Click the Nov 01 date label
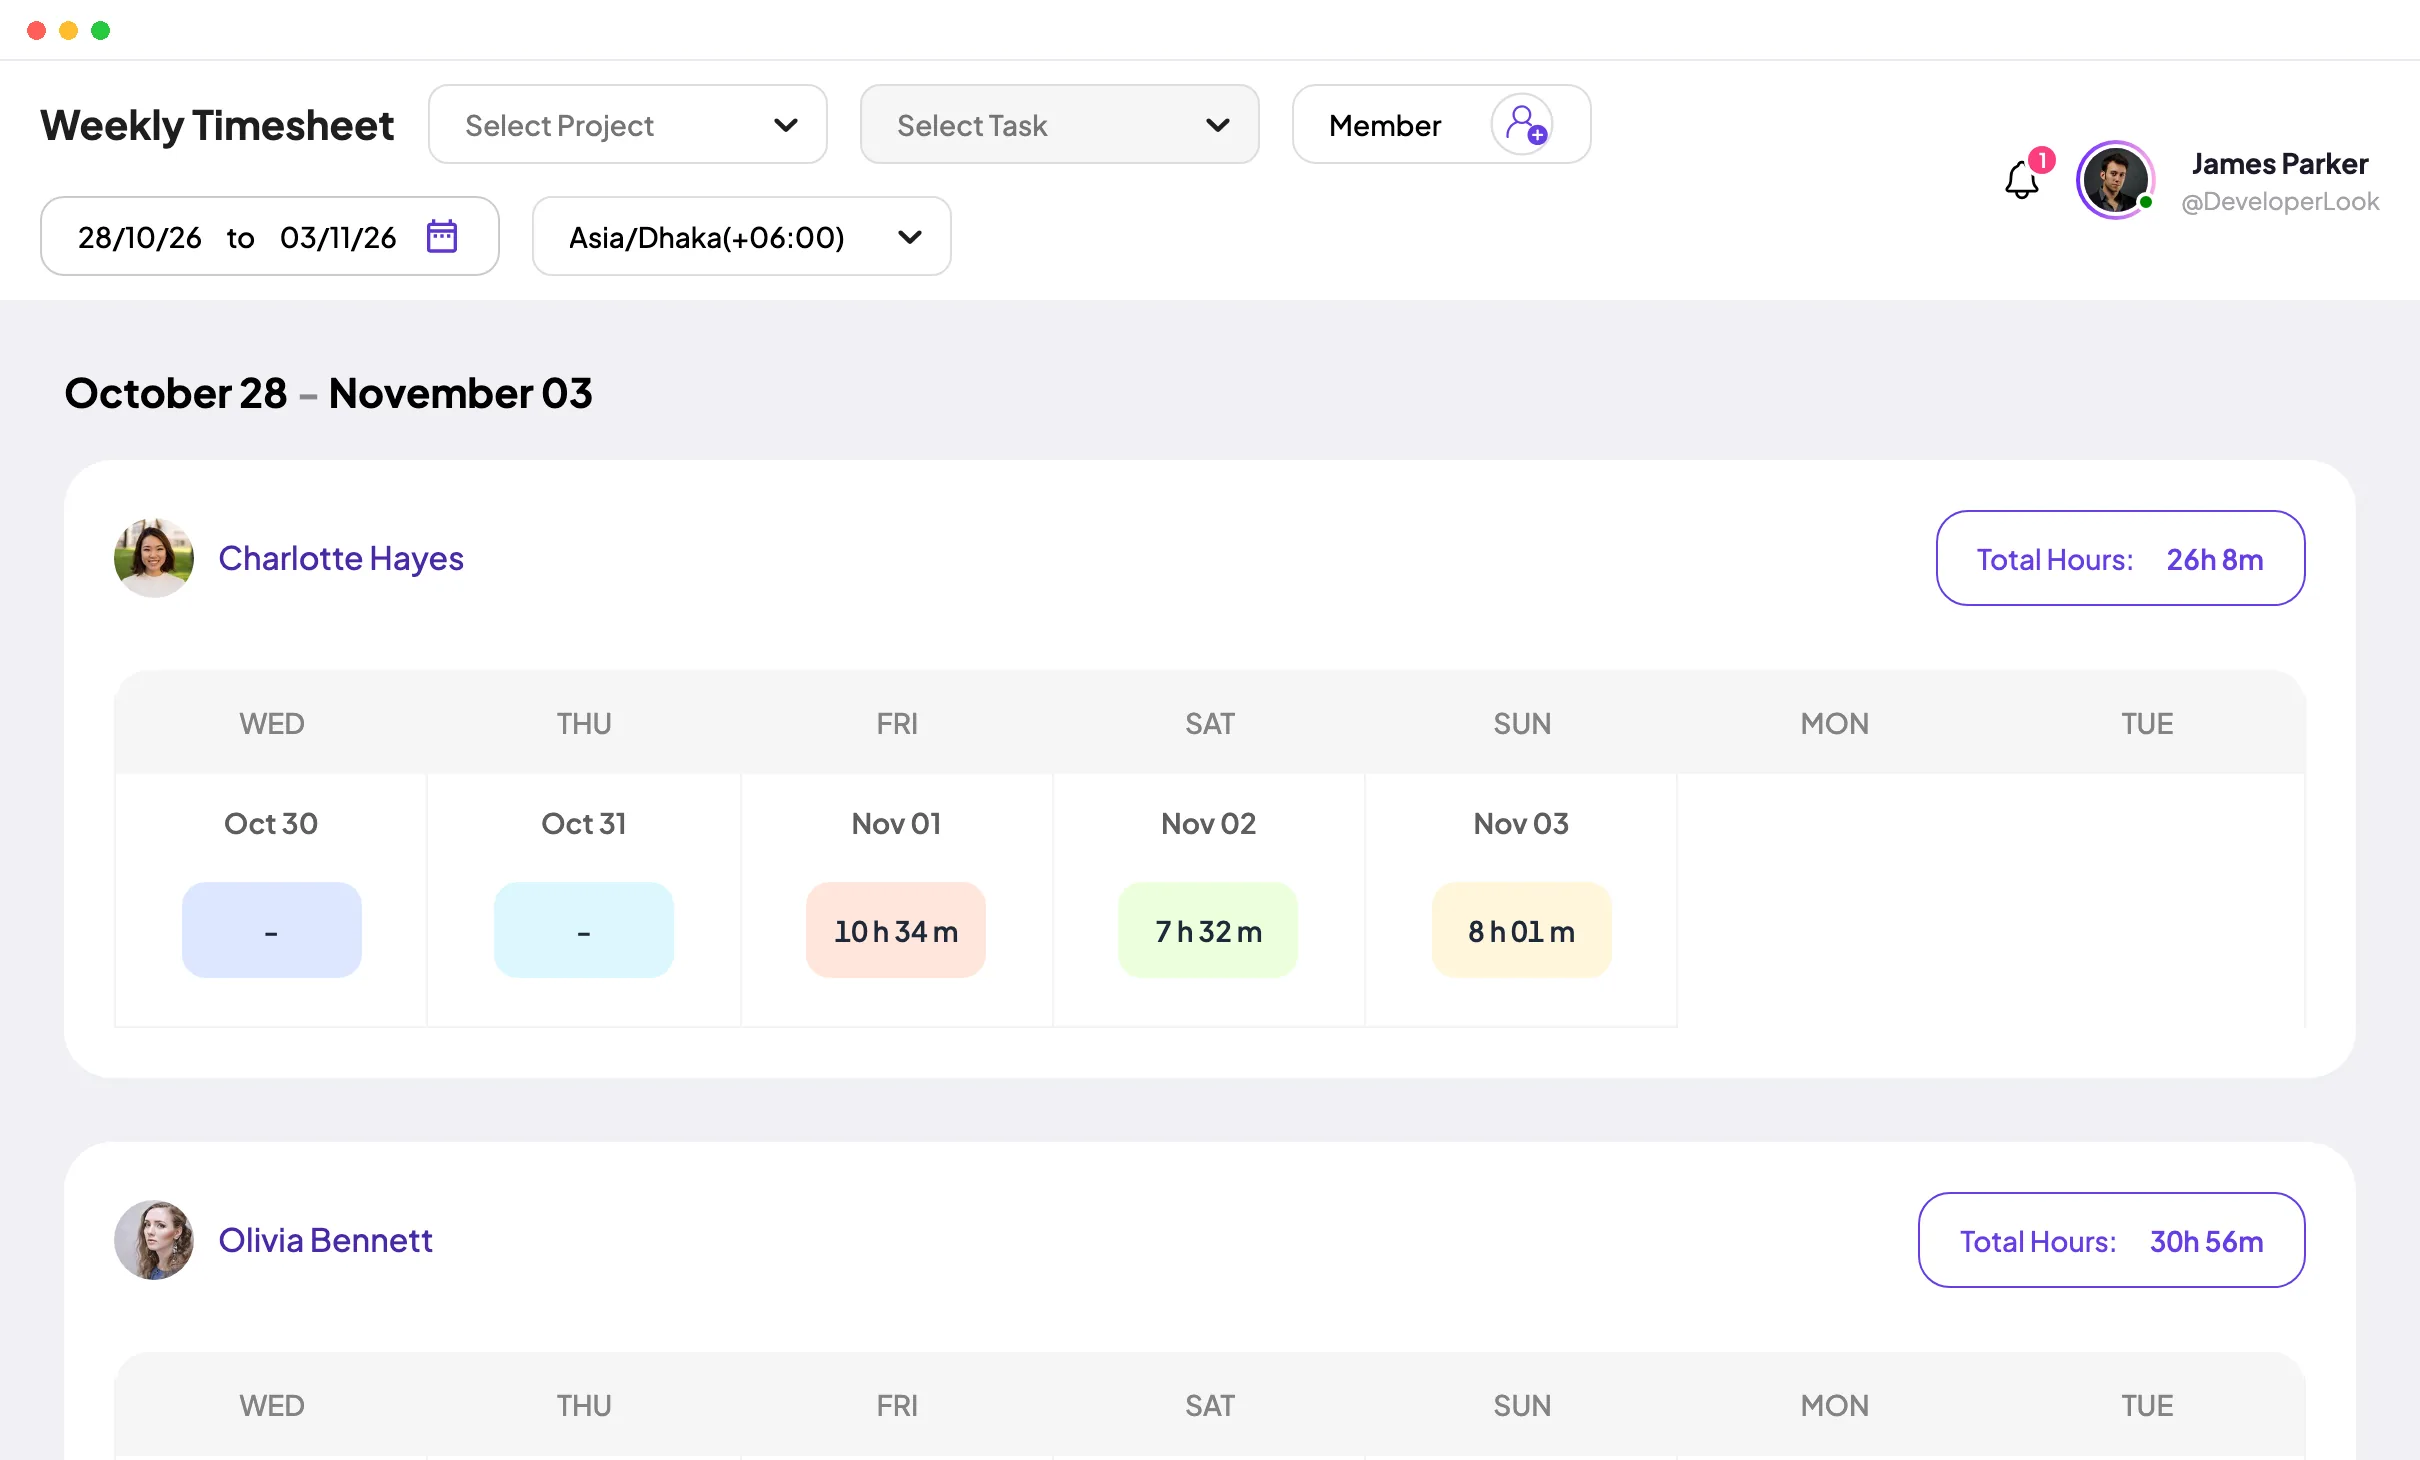The image size is (2420, 1460). [x=896, y=823]
